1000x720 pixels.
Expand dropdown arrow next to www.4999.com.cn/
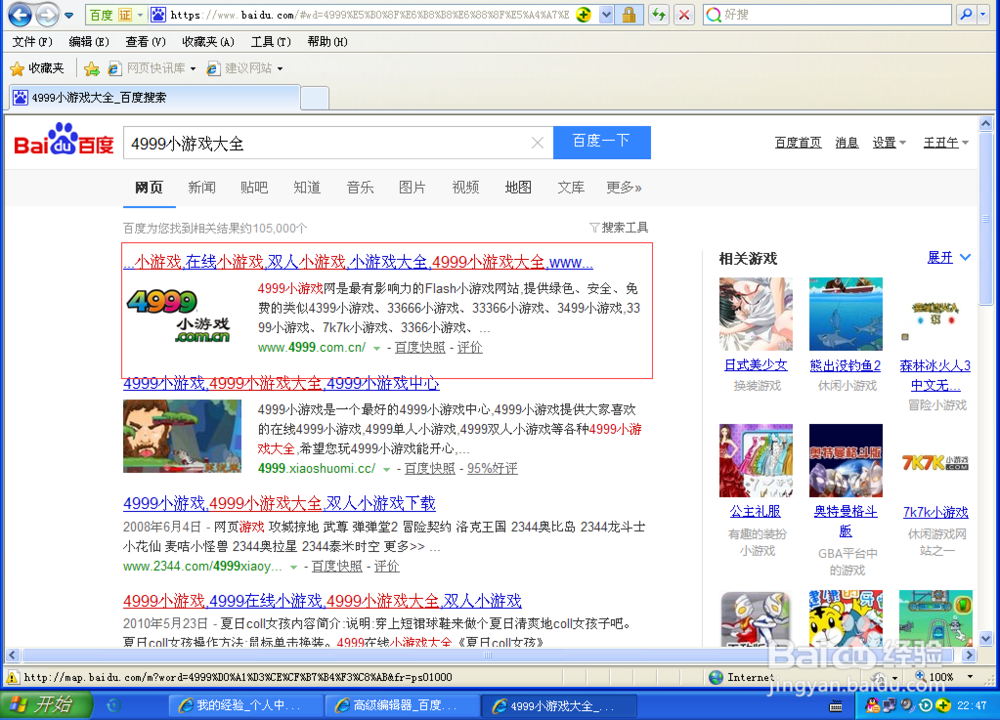point(376,348)
